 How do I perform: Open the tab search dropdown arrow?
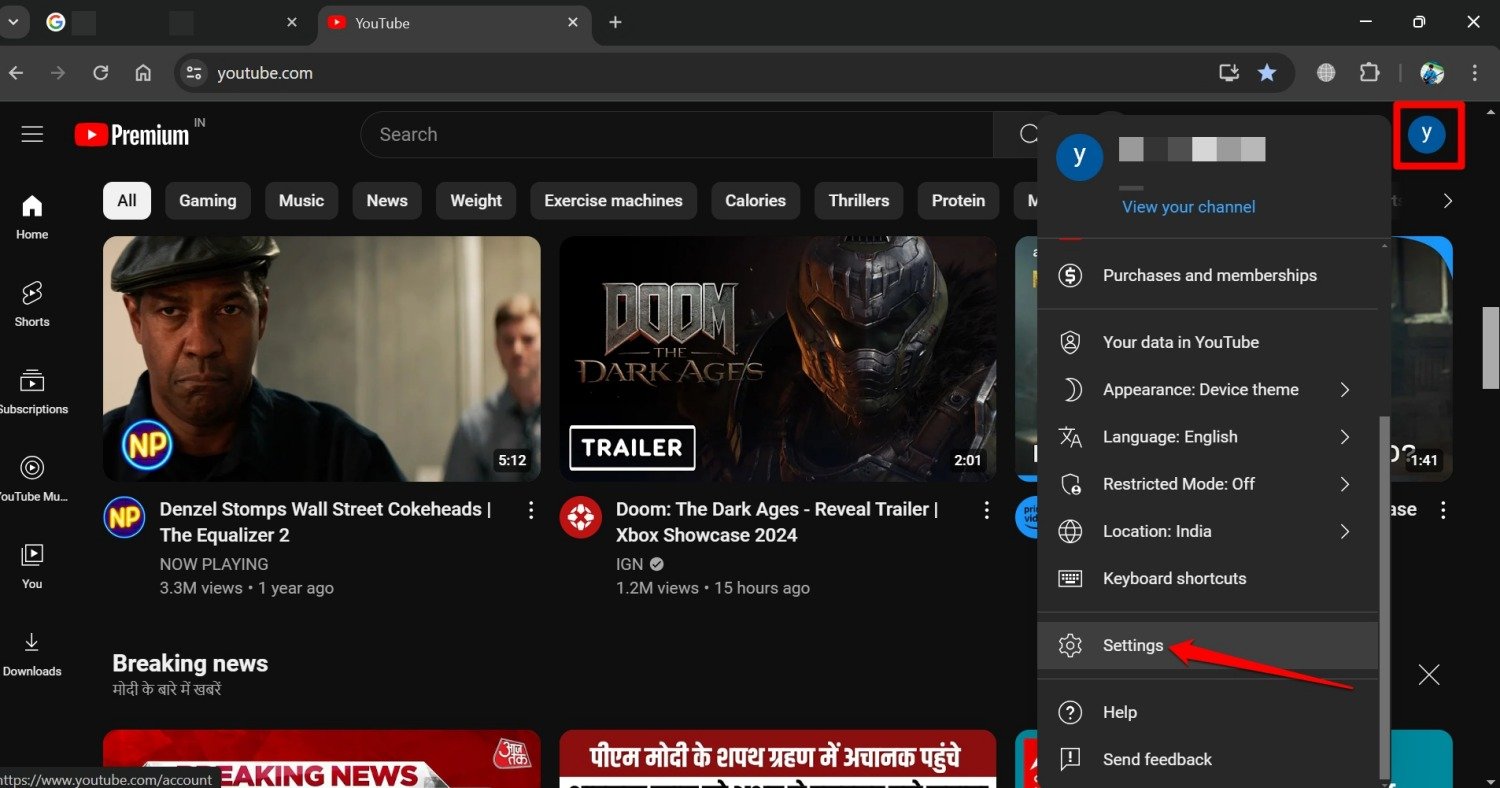(x=13, y=22)
